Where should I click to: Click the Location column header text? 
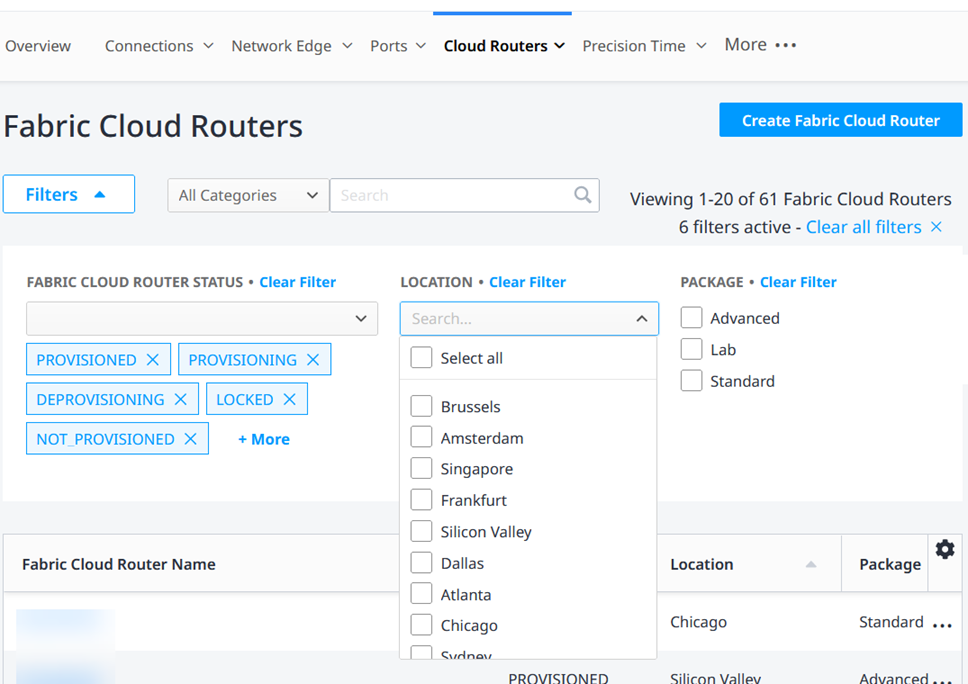(701, 564)
